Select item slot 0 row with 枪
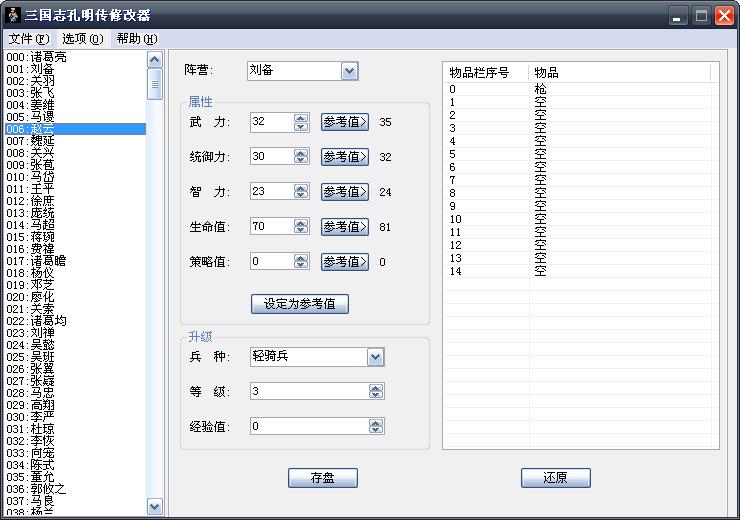Image resolution: width=740 pixels, height=520 pixels. point(540,89)
